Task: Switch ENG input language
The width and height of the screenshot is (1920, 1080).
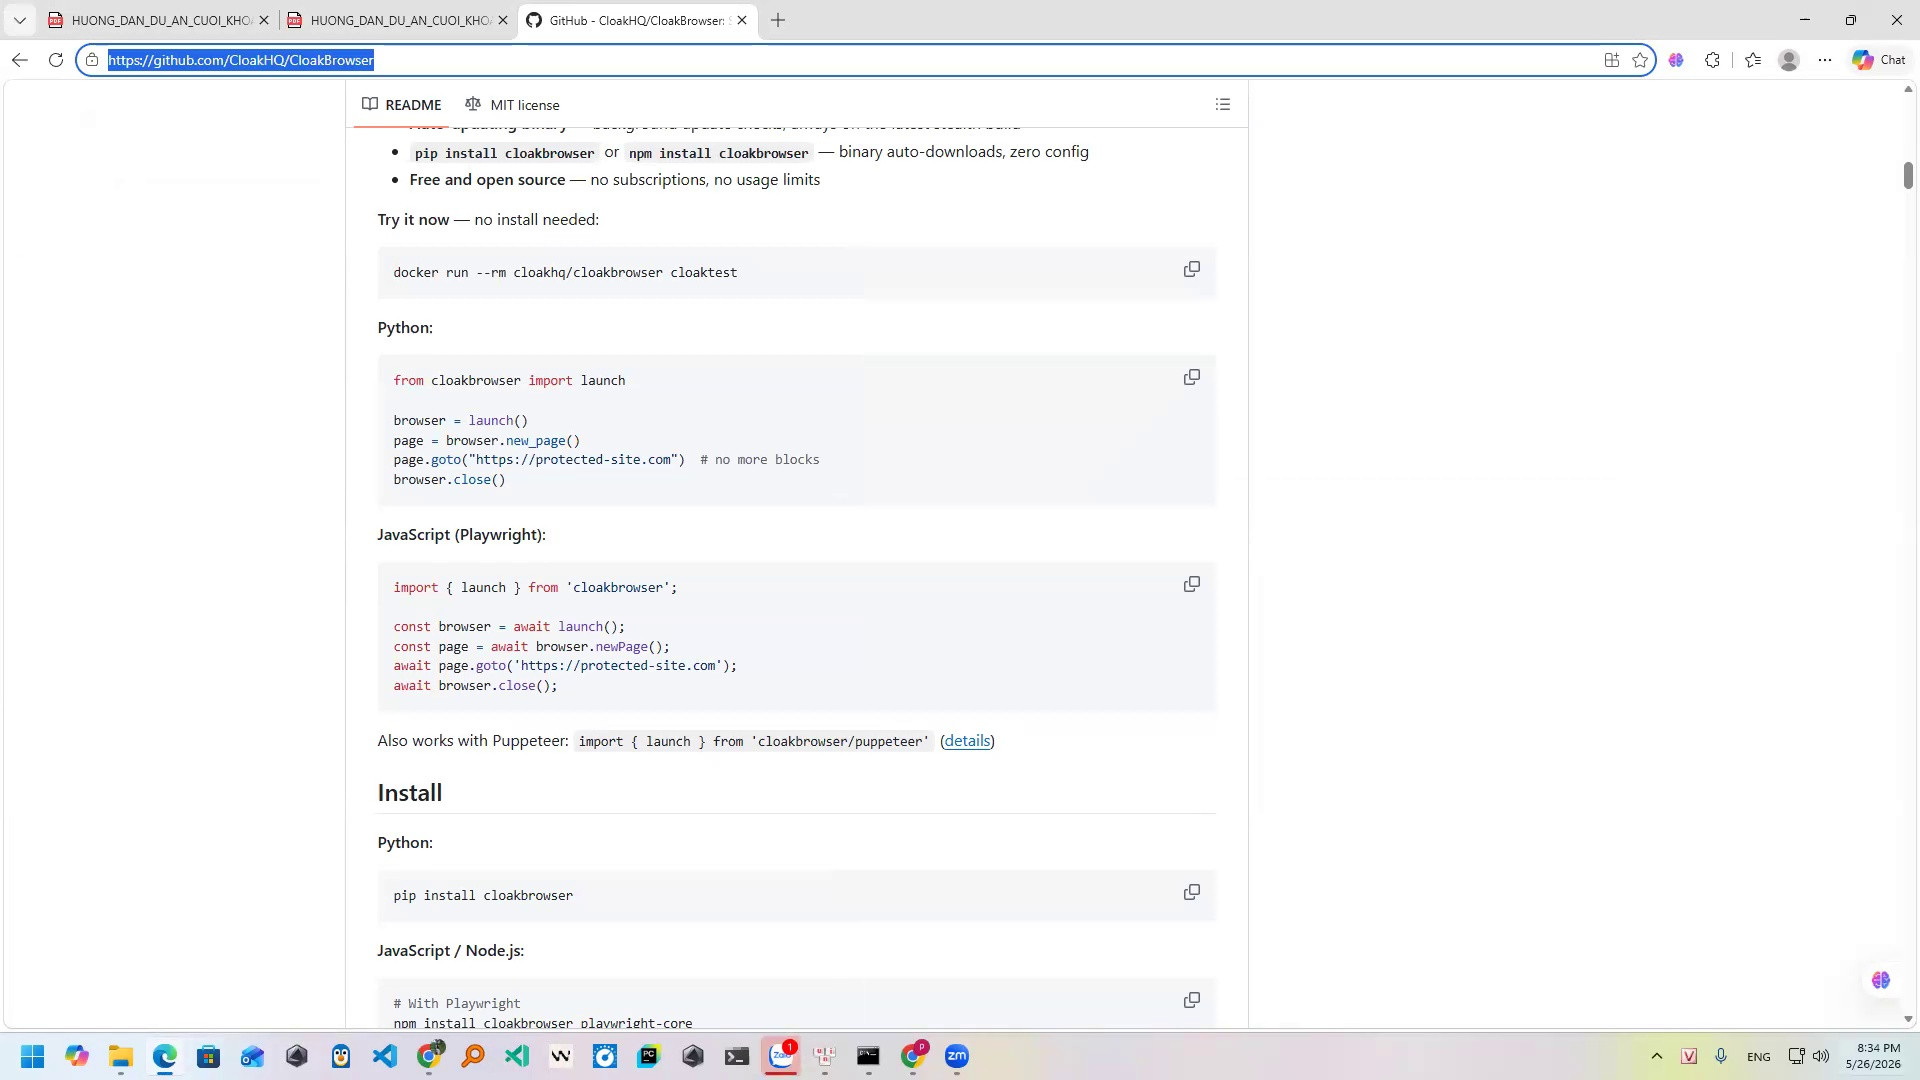Action: (x=1758, y=1057)
